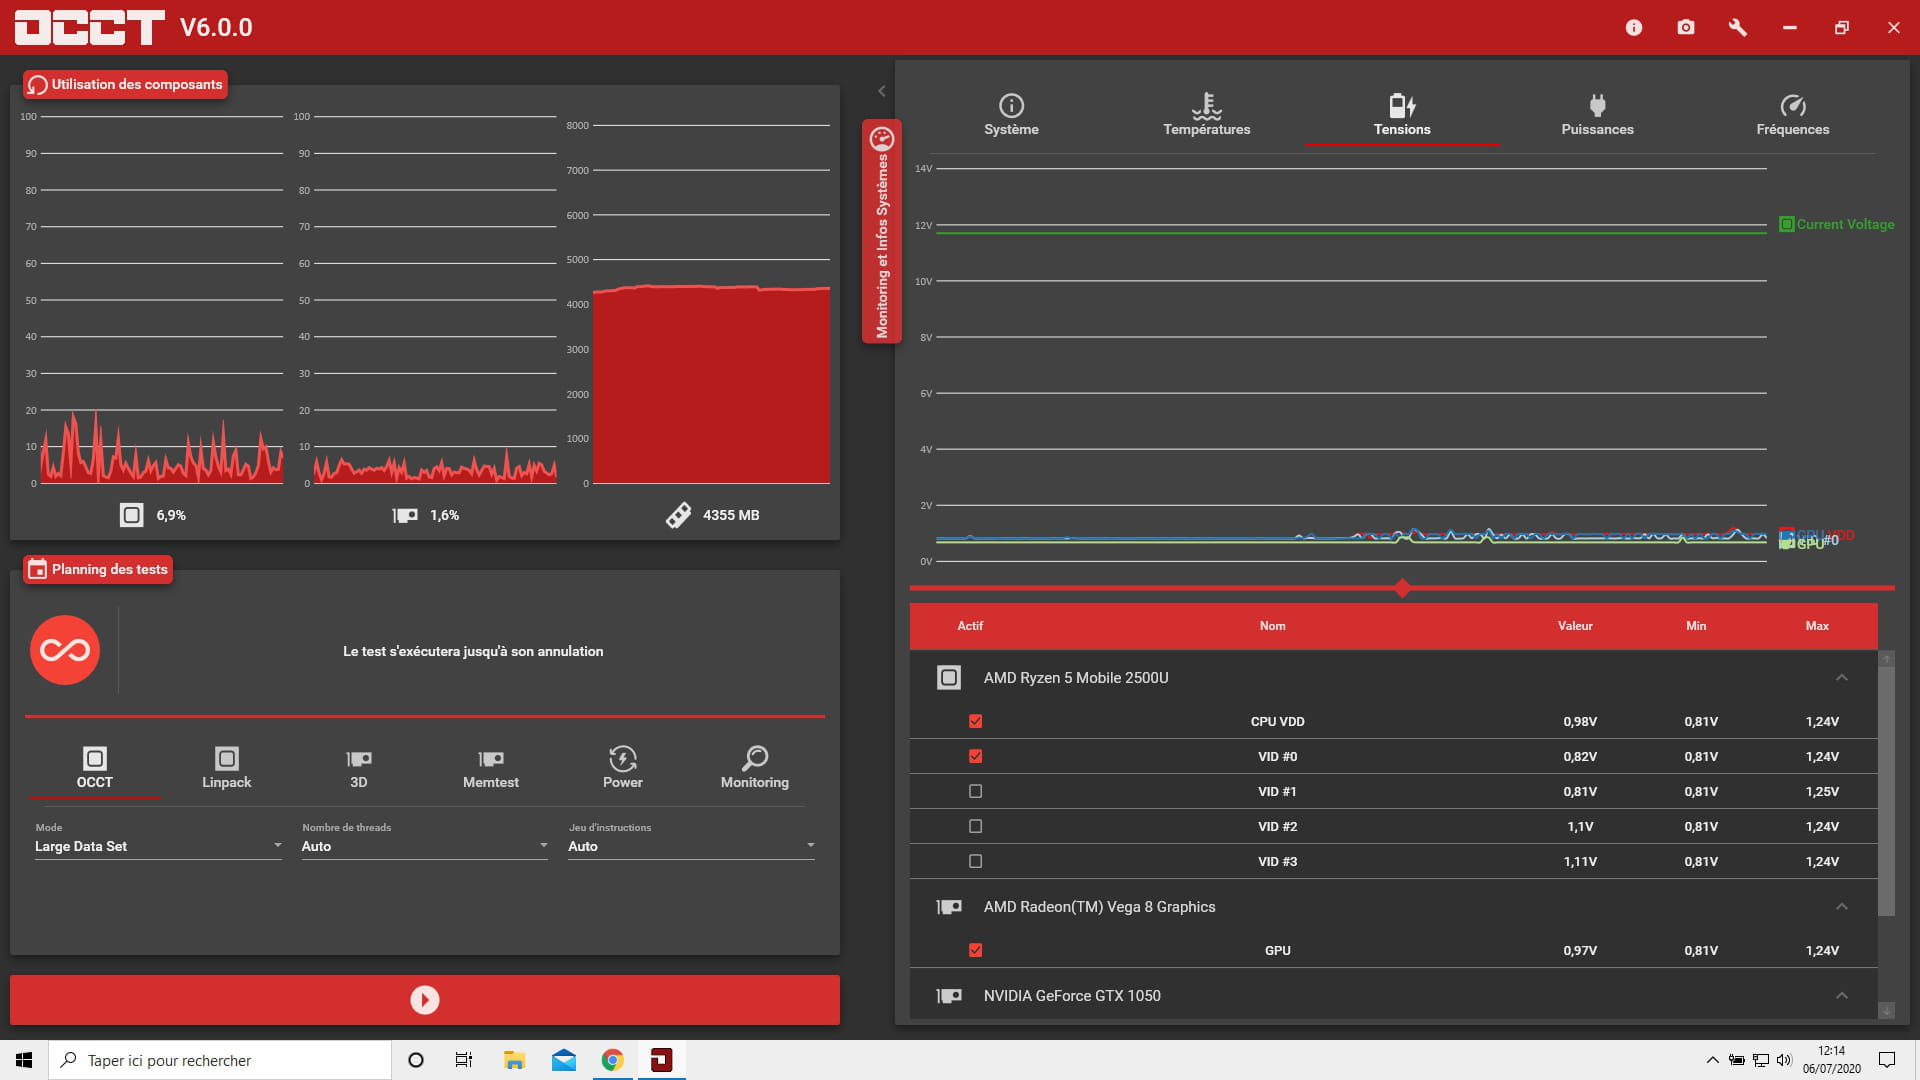Image resolution: width=1920 pixels, height=1080 pixels.
Task: Open the Mode dropdown Large Data Set
Action: (158, 846)
